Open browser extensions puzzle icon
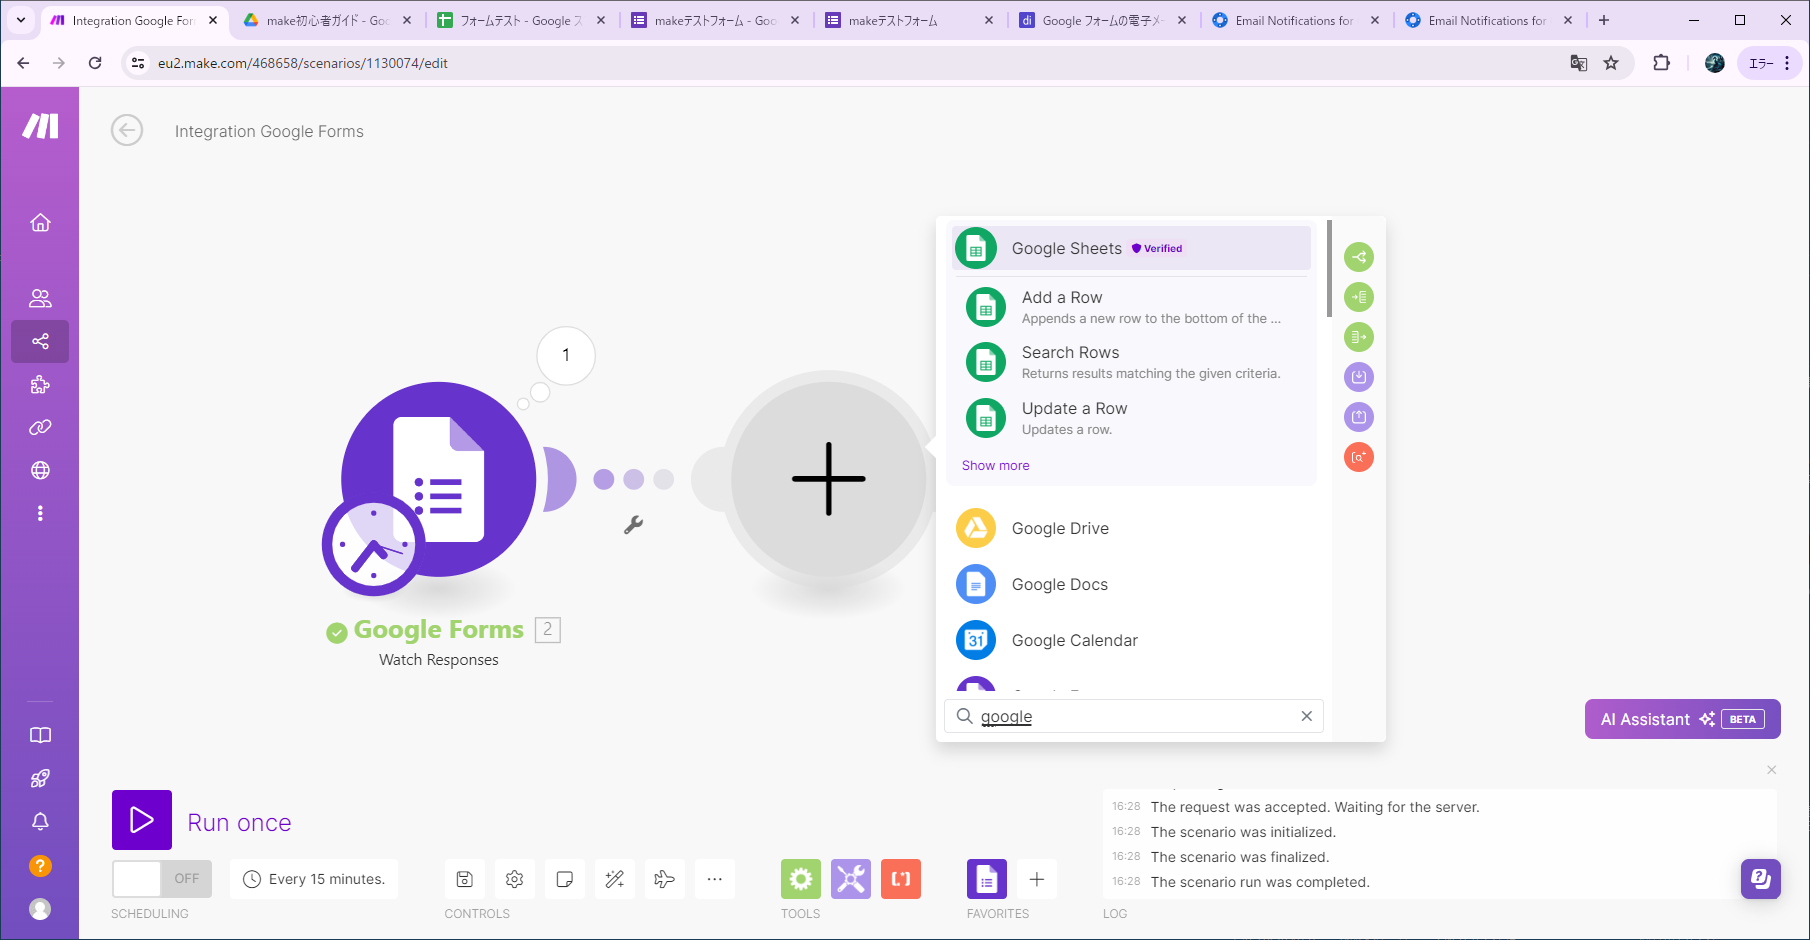1810x940 pixels. click(x=1661, y=63)
